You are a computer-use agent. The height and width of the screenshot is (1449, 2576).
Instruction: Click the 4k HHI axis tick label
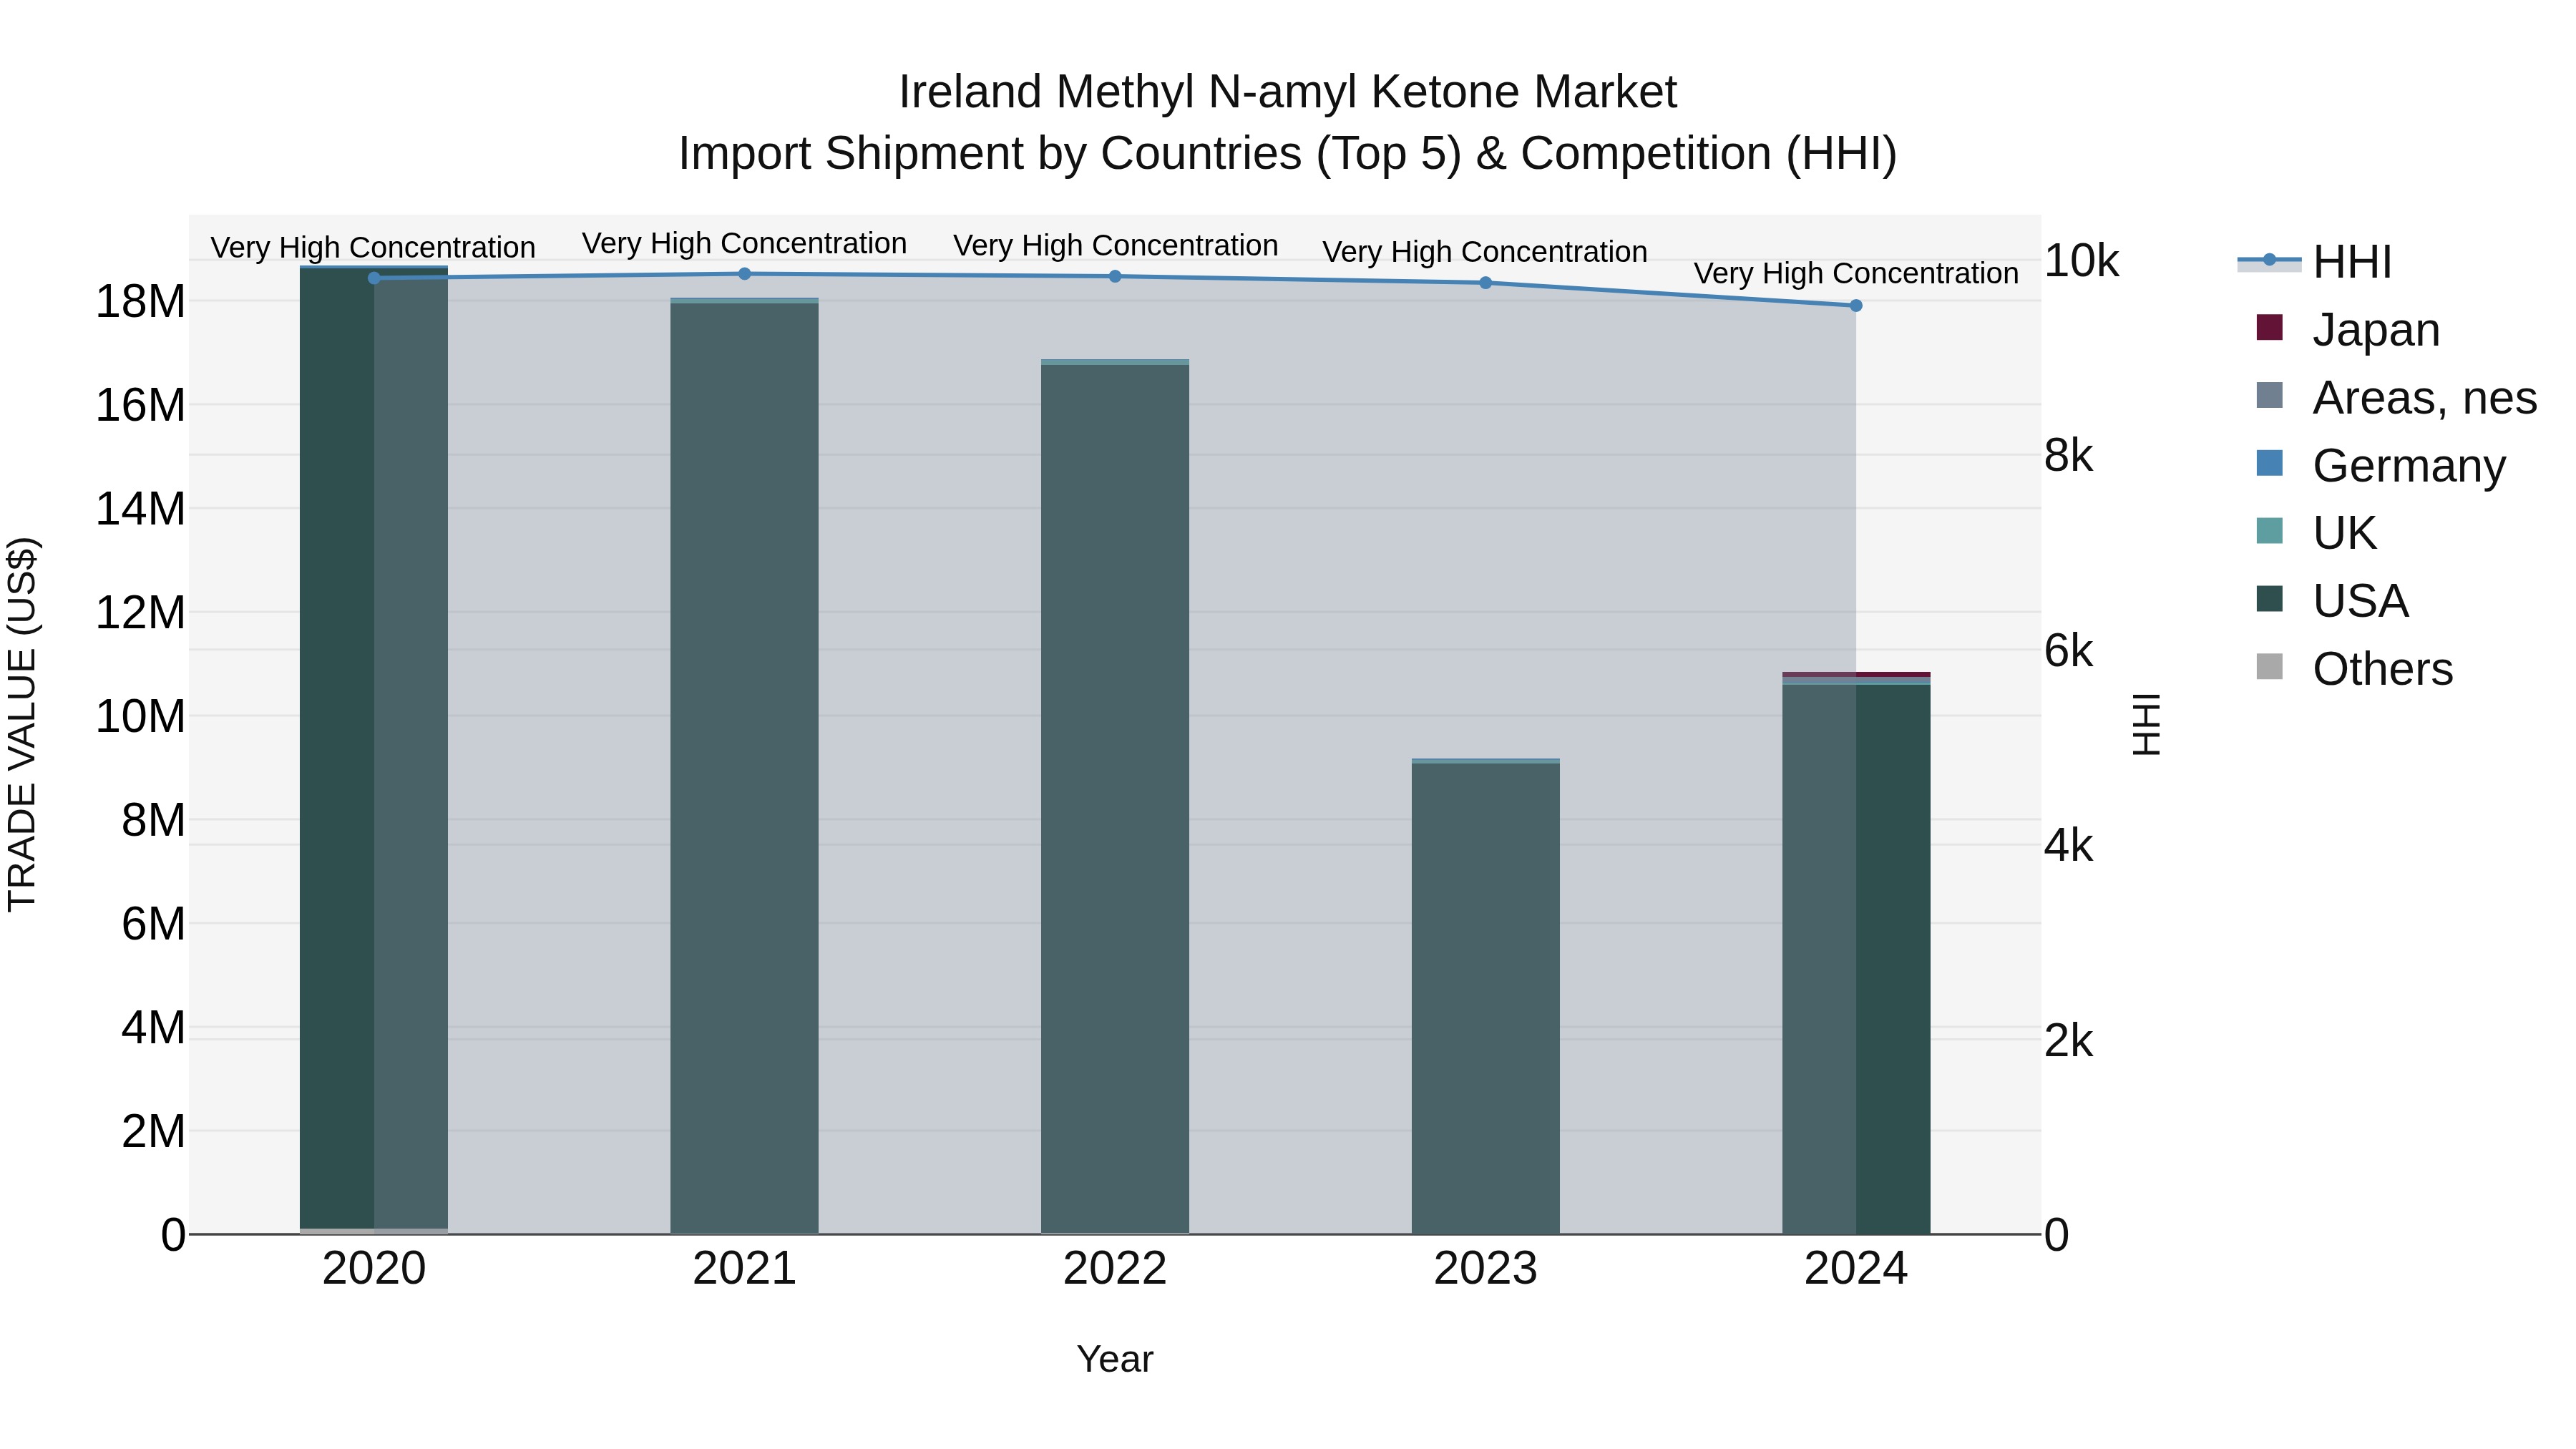click(x=2068, y=846)
